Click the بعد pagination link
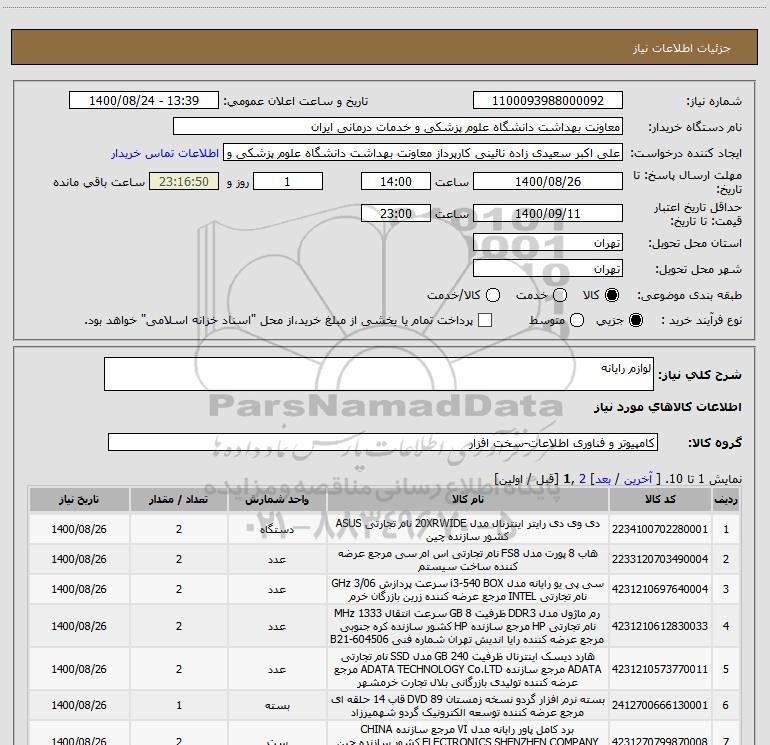This screenshot has height=745, width=770. [x=603, y=479]
